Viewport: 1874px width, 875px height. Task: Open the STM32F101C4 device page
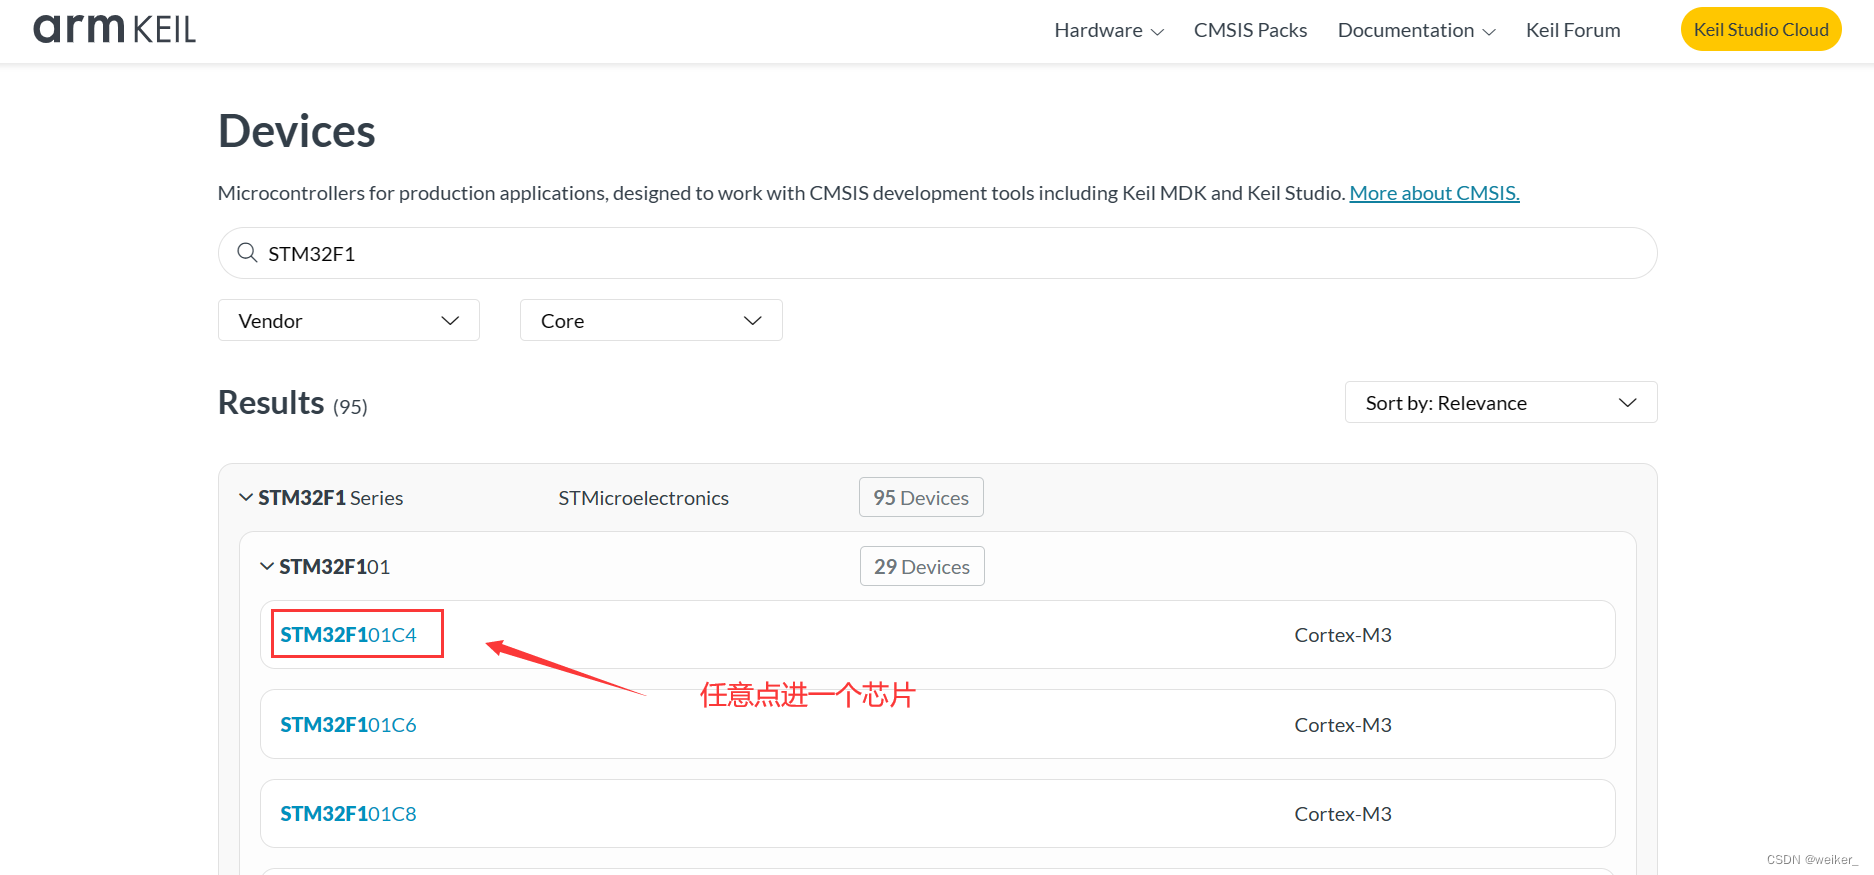(x=348, y=634)
